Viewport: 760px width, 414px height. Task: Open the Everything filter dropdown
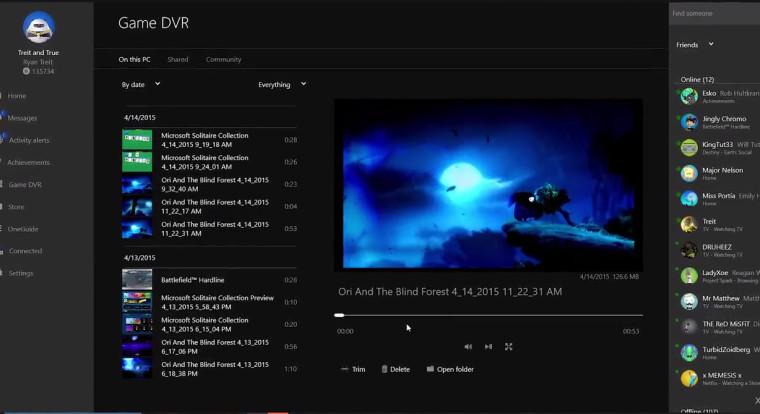pyautogui.click(x=281, y=85)
